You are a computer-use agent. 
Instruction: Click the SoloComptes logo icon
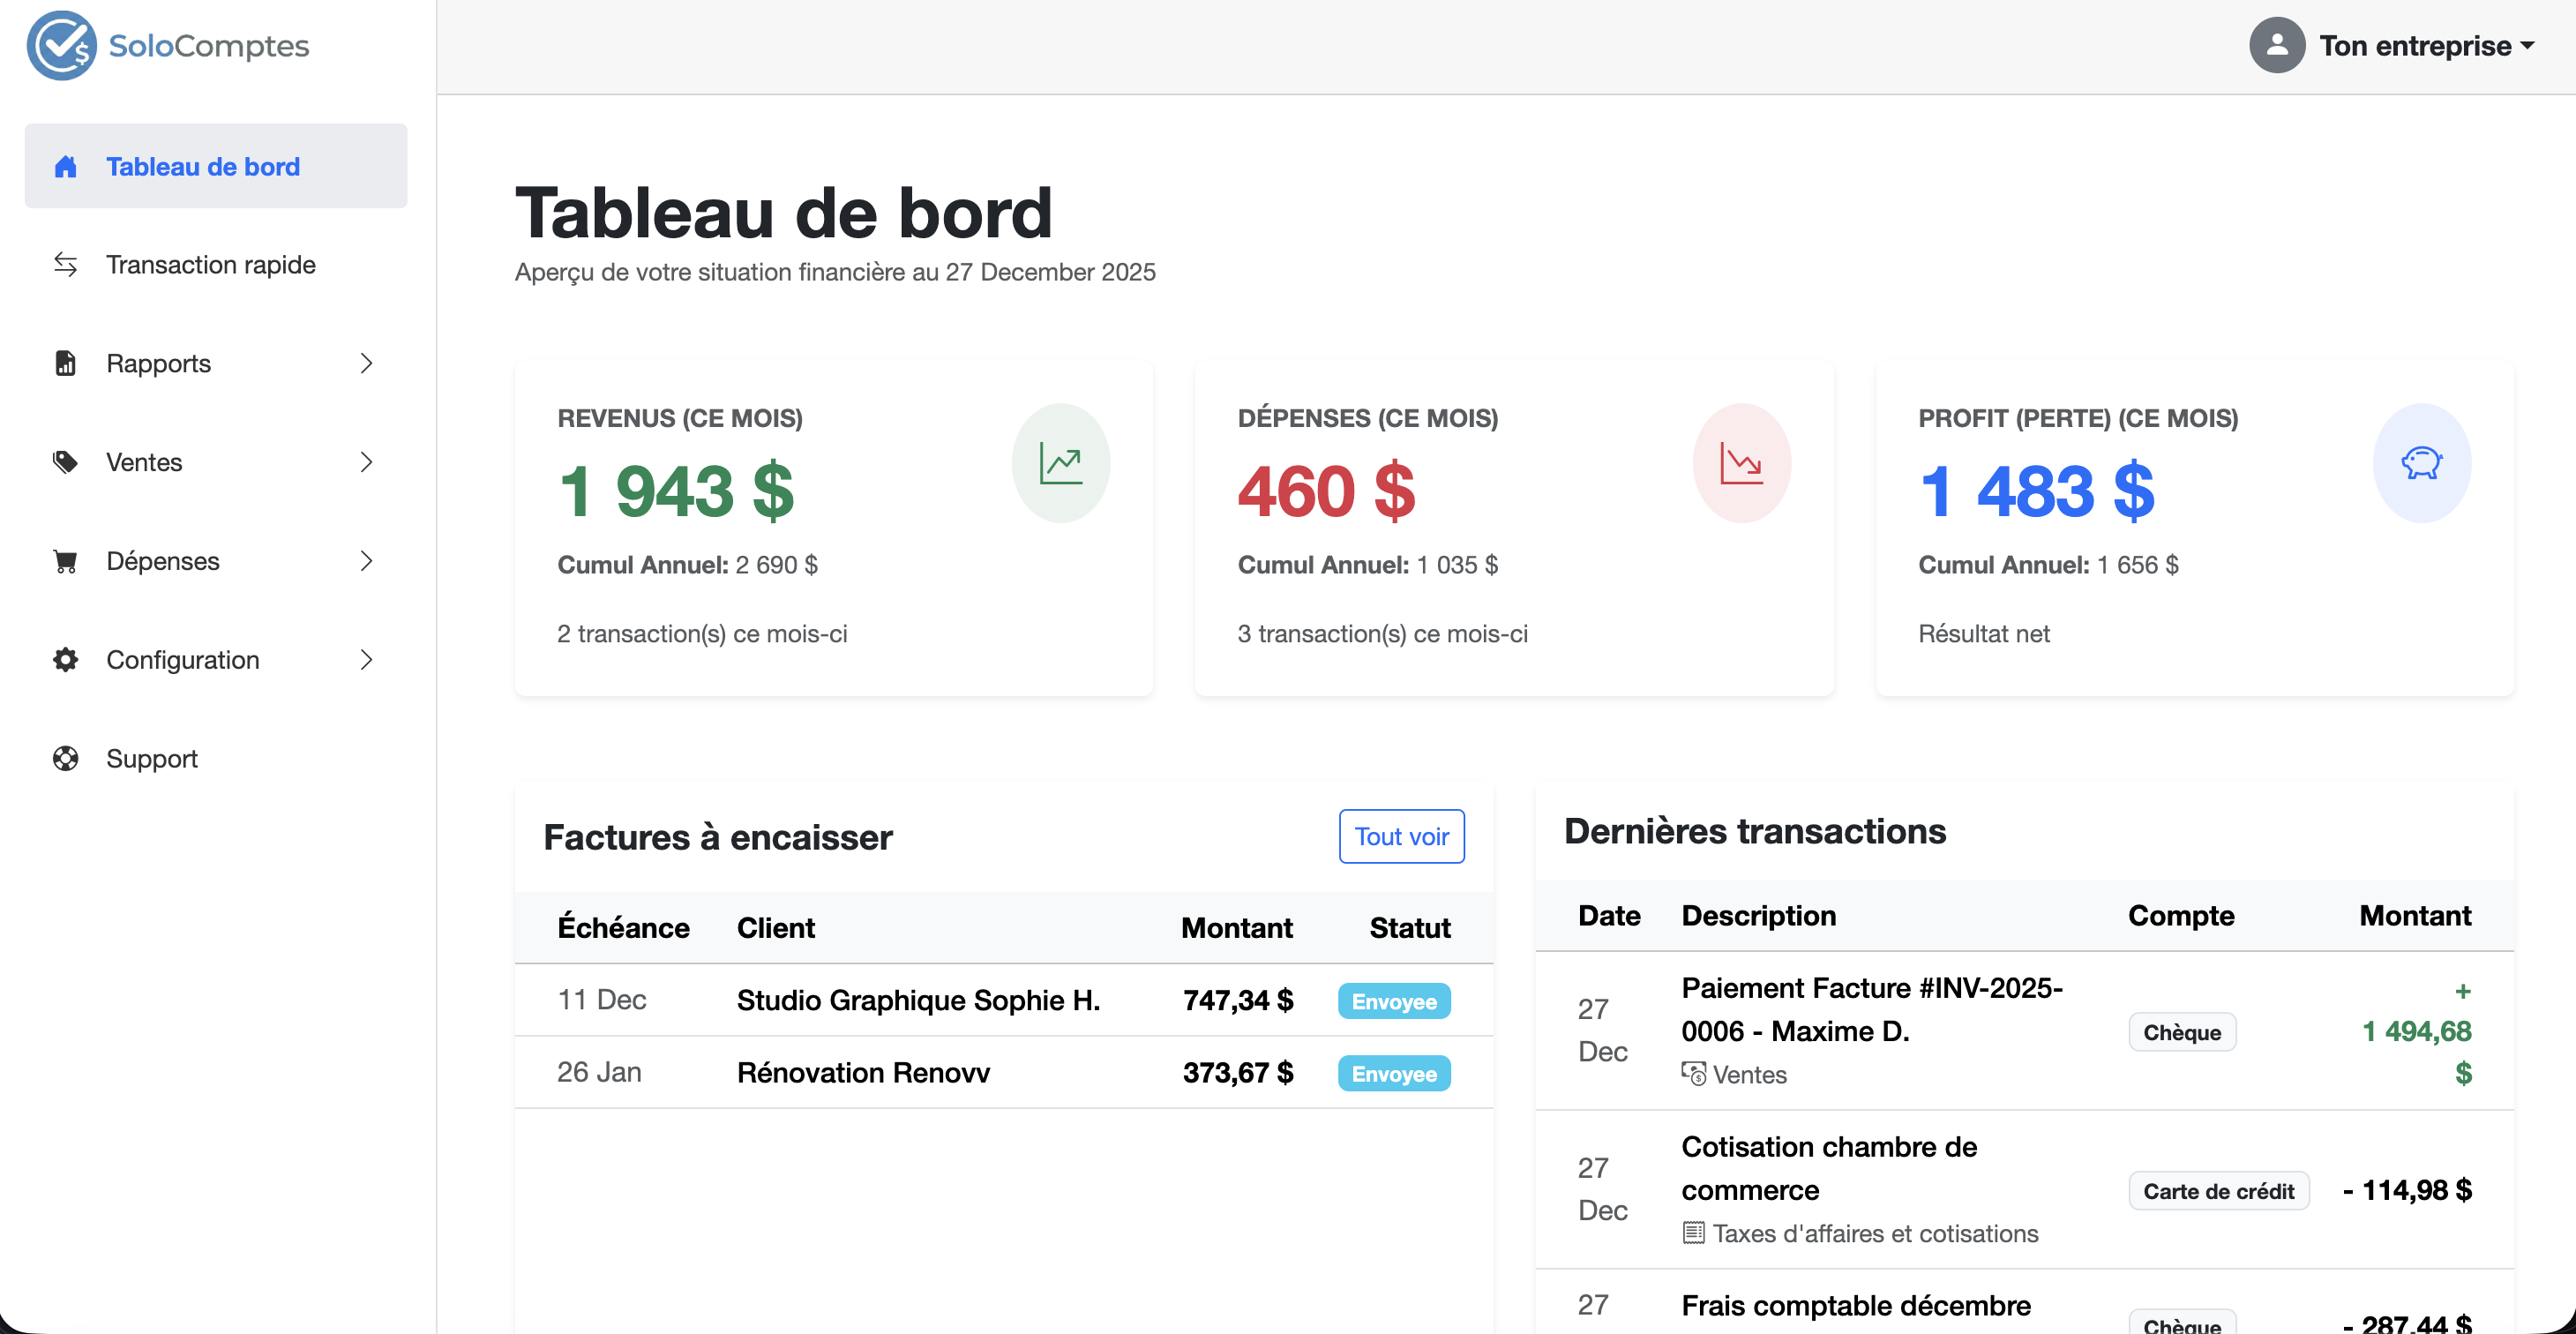(x=61, y=45)
